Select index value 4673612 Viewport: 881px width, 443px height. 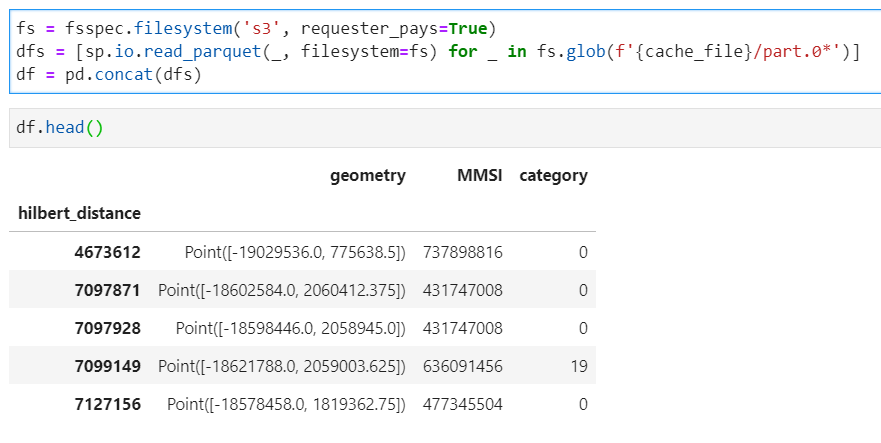click(107, 252)
